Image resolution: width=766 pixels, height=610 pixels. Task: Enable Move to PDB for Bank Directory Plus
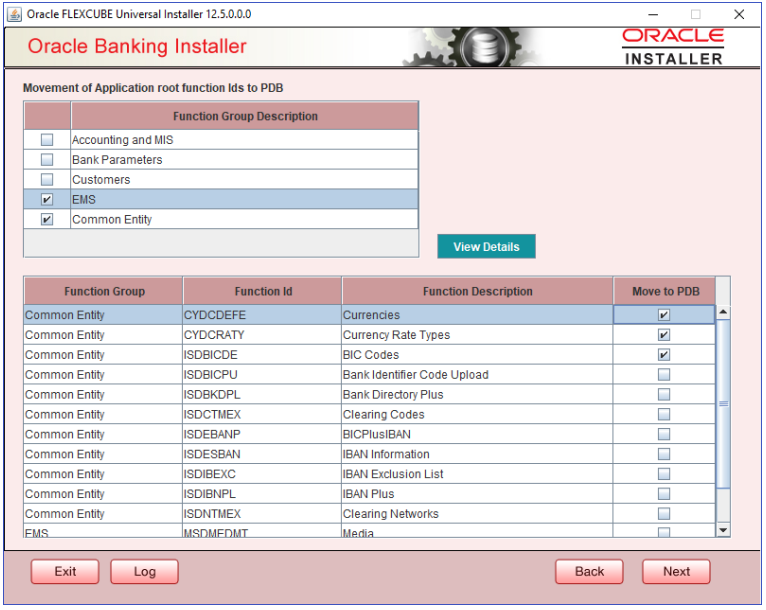pyautogui.click(x=663, y=395)
